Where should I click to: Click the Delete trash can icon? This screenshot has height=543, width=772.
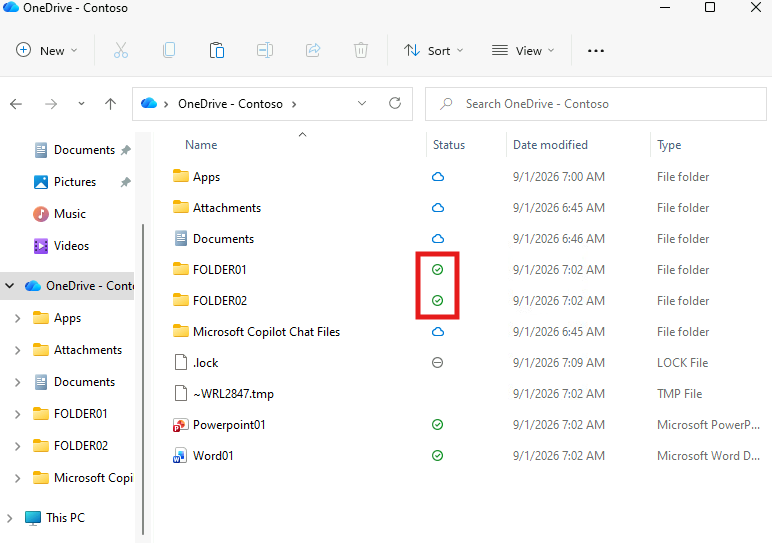[x=361, y=50]
